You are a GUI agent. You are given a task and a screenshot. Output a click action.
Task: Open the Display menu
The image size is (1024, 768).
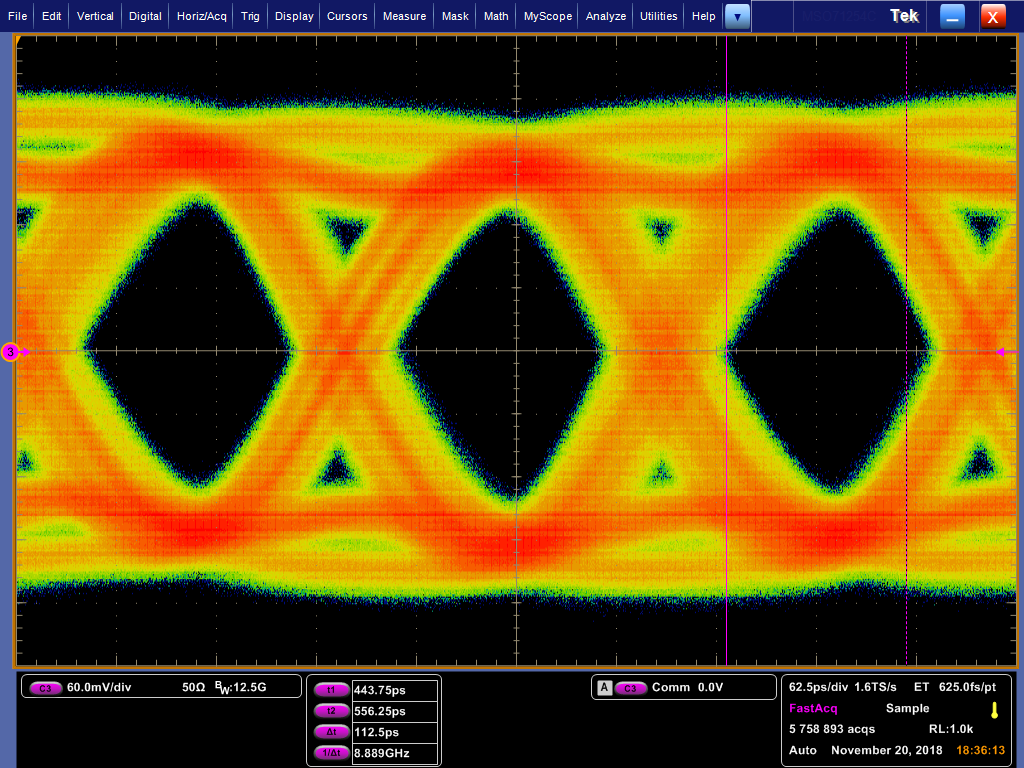pos(294,16)
